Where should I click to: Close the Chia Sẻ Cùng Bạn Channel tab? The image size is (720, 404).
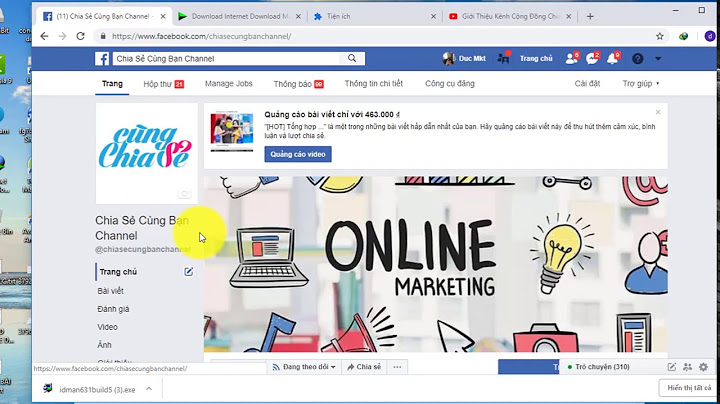coord(163,16)
